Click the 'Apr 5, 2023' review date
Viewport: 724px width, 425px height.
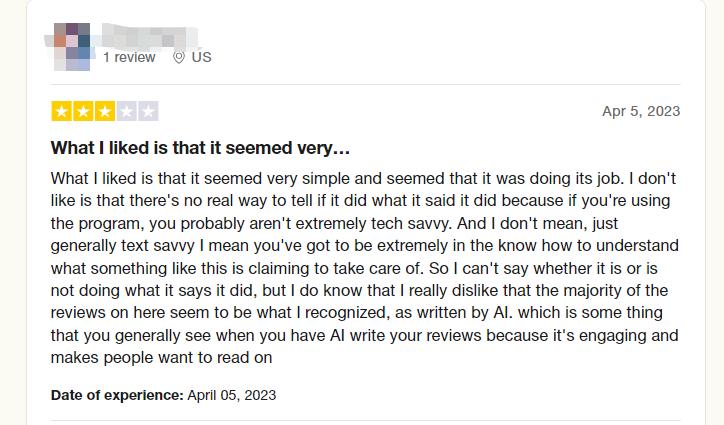coord(641,111)
